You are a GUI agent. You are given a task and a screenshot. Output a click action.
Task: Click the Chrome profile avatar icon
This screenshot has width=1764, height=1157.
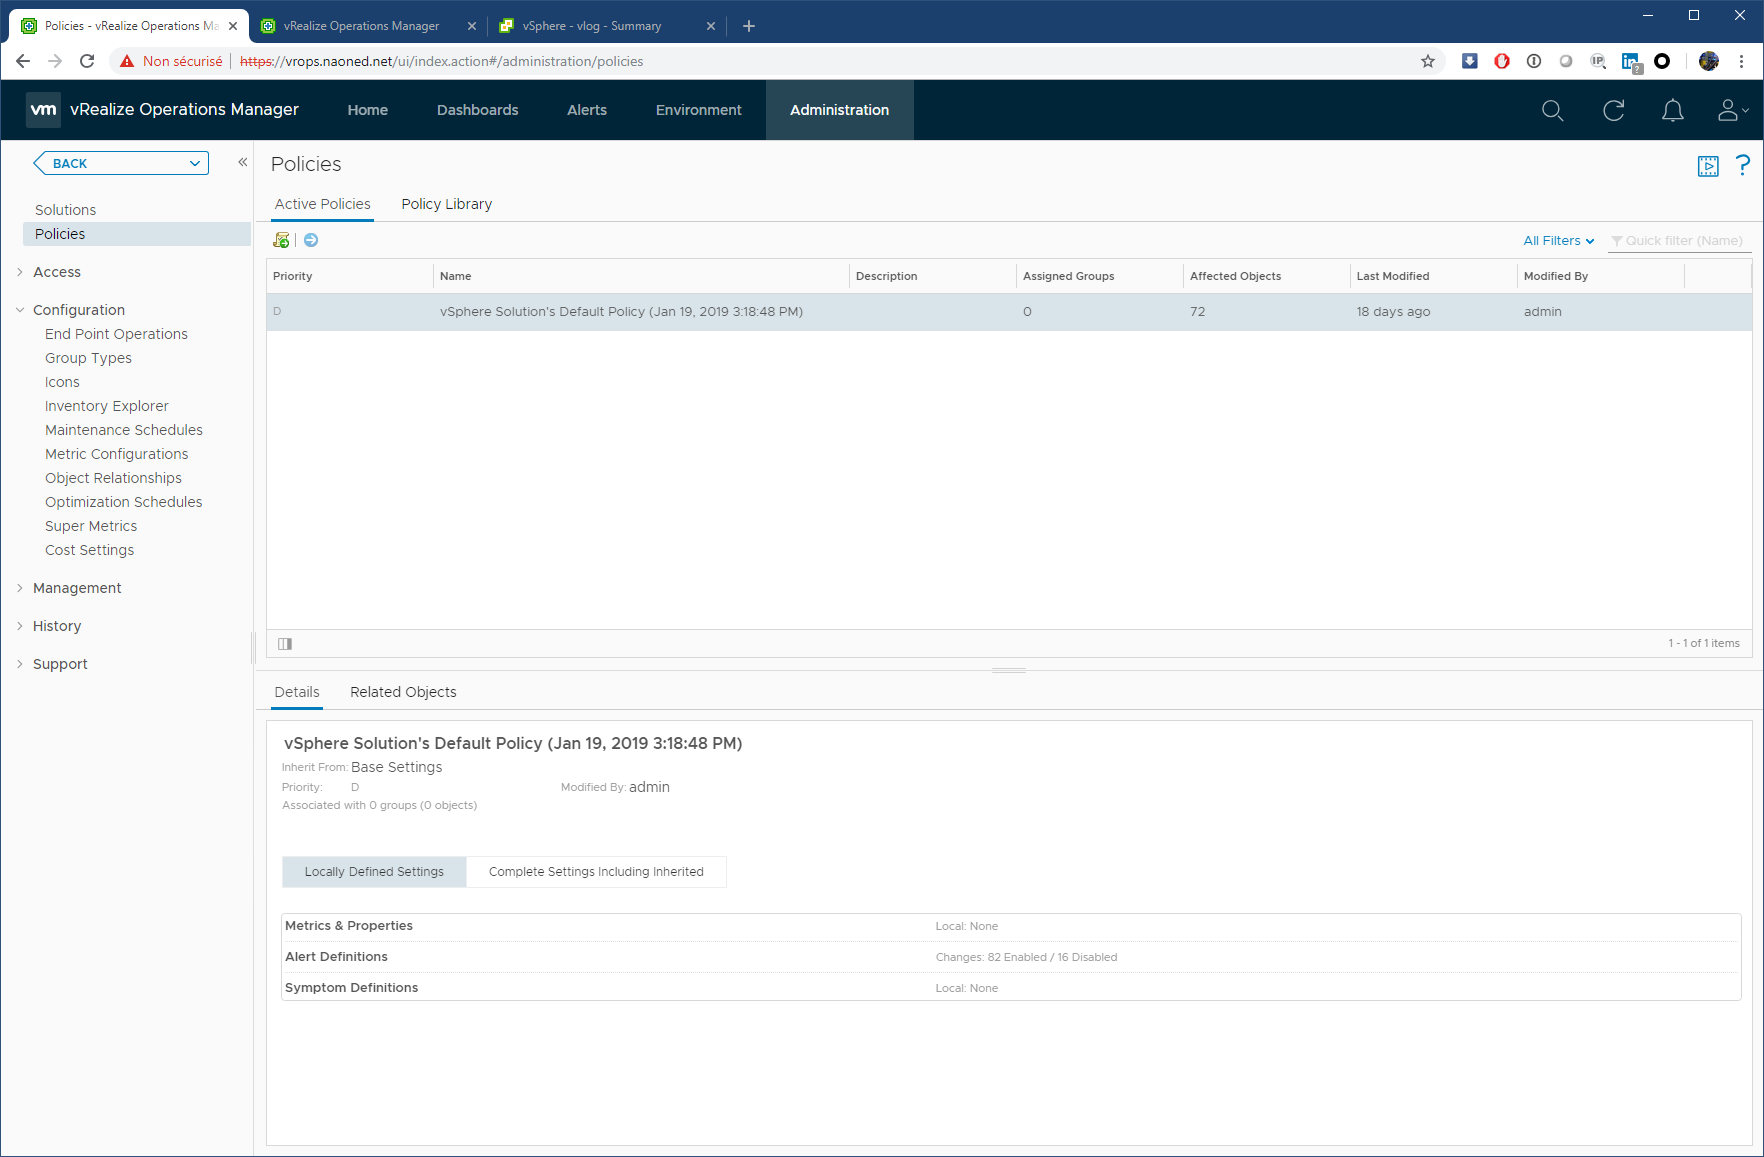pyautogui.click(x=1709, y=61)
